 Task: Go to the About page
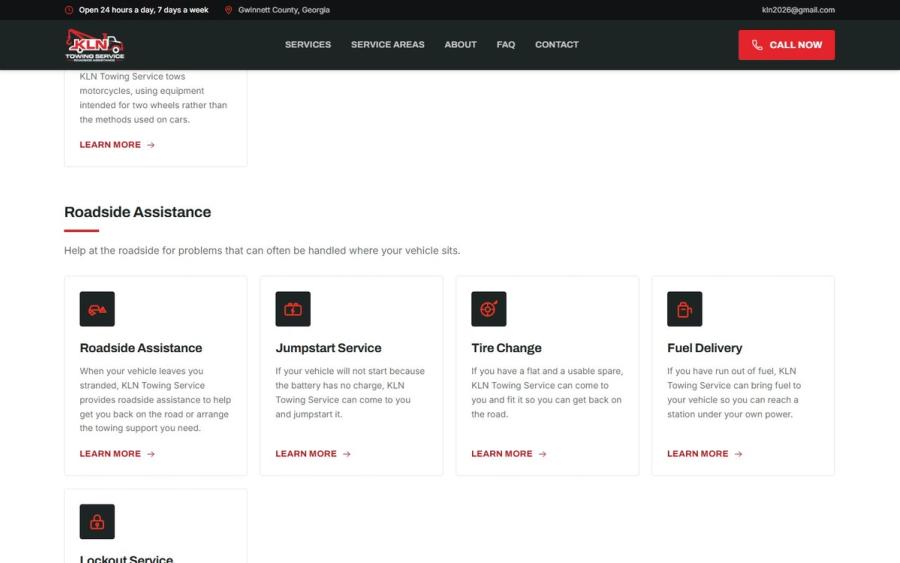(x=460, y=45)
